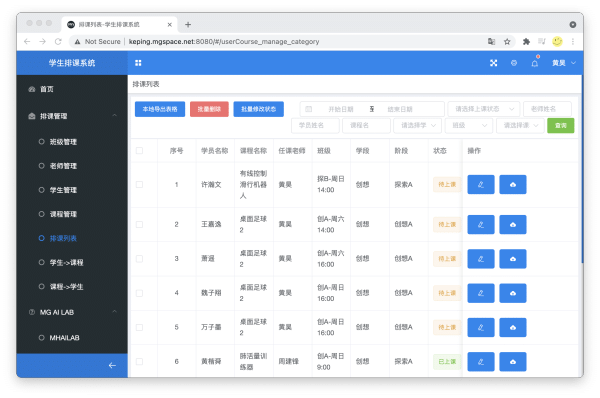Image resolution: width=600 pixels, height=398 pixels.
Task: Click the red 批量删除 button
Action: (209, 109)
